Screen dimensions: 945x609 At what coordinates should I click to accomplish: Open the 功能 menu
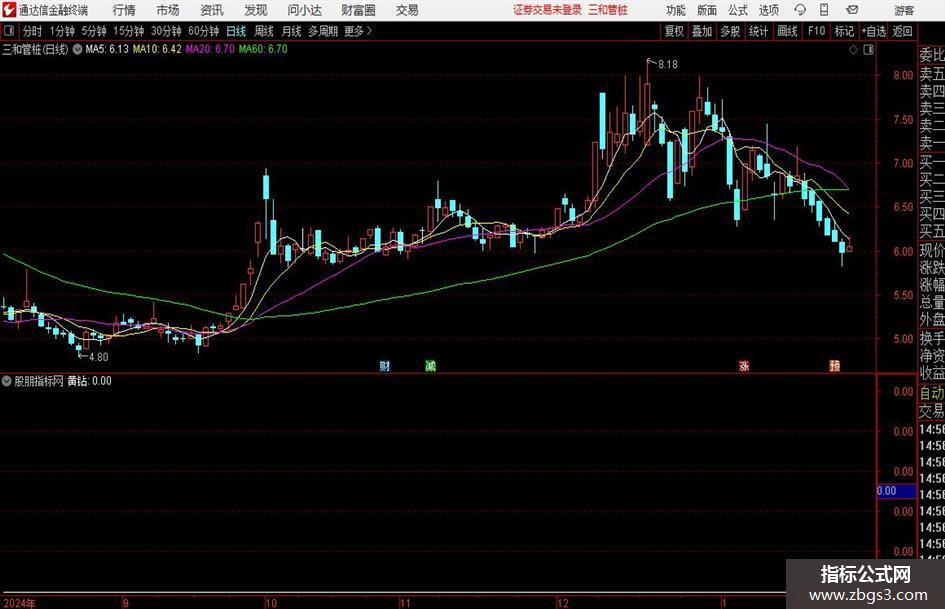tap(676, 10)
